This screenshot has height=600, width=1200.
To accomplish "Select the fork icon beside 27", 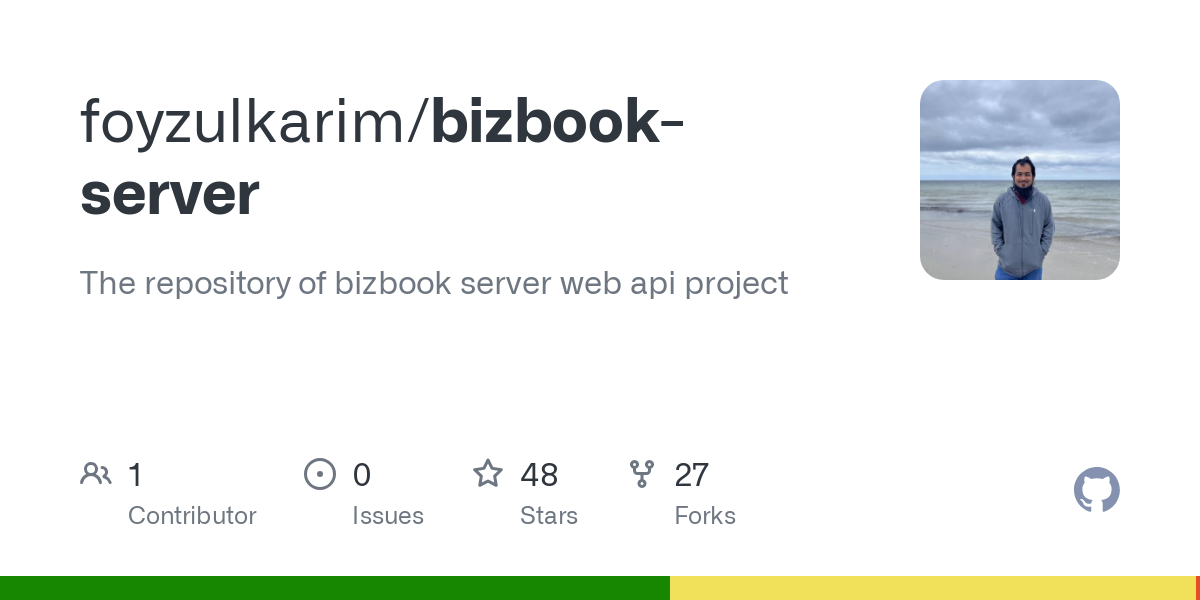I will [642, 474].
